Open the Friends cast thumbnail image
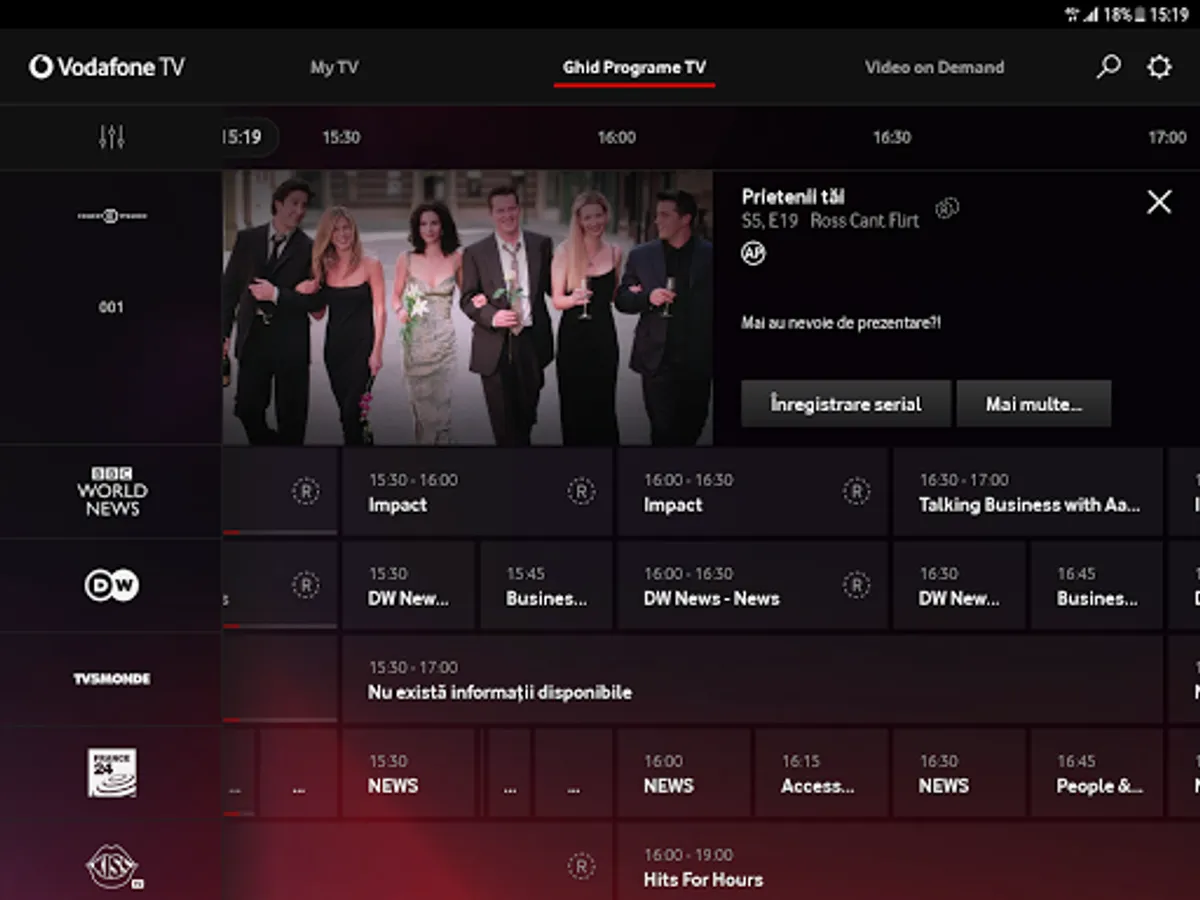The image size is (1200, 900). coord(467,308)
